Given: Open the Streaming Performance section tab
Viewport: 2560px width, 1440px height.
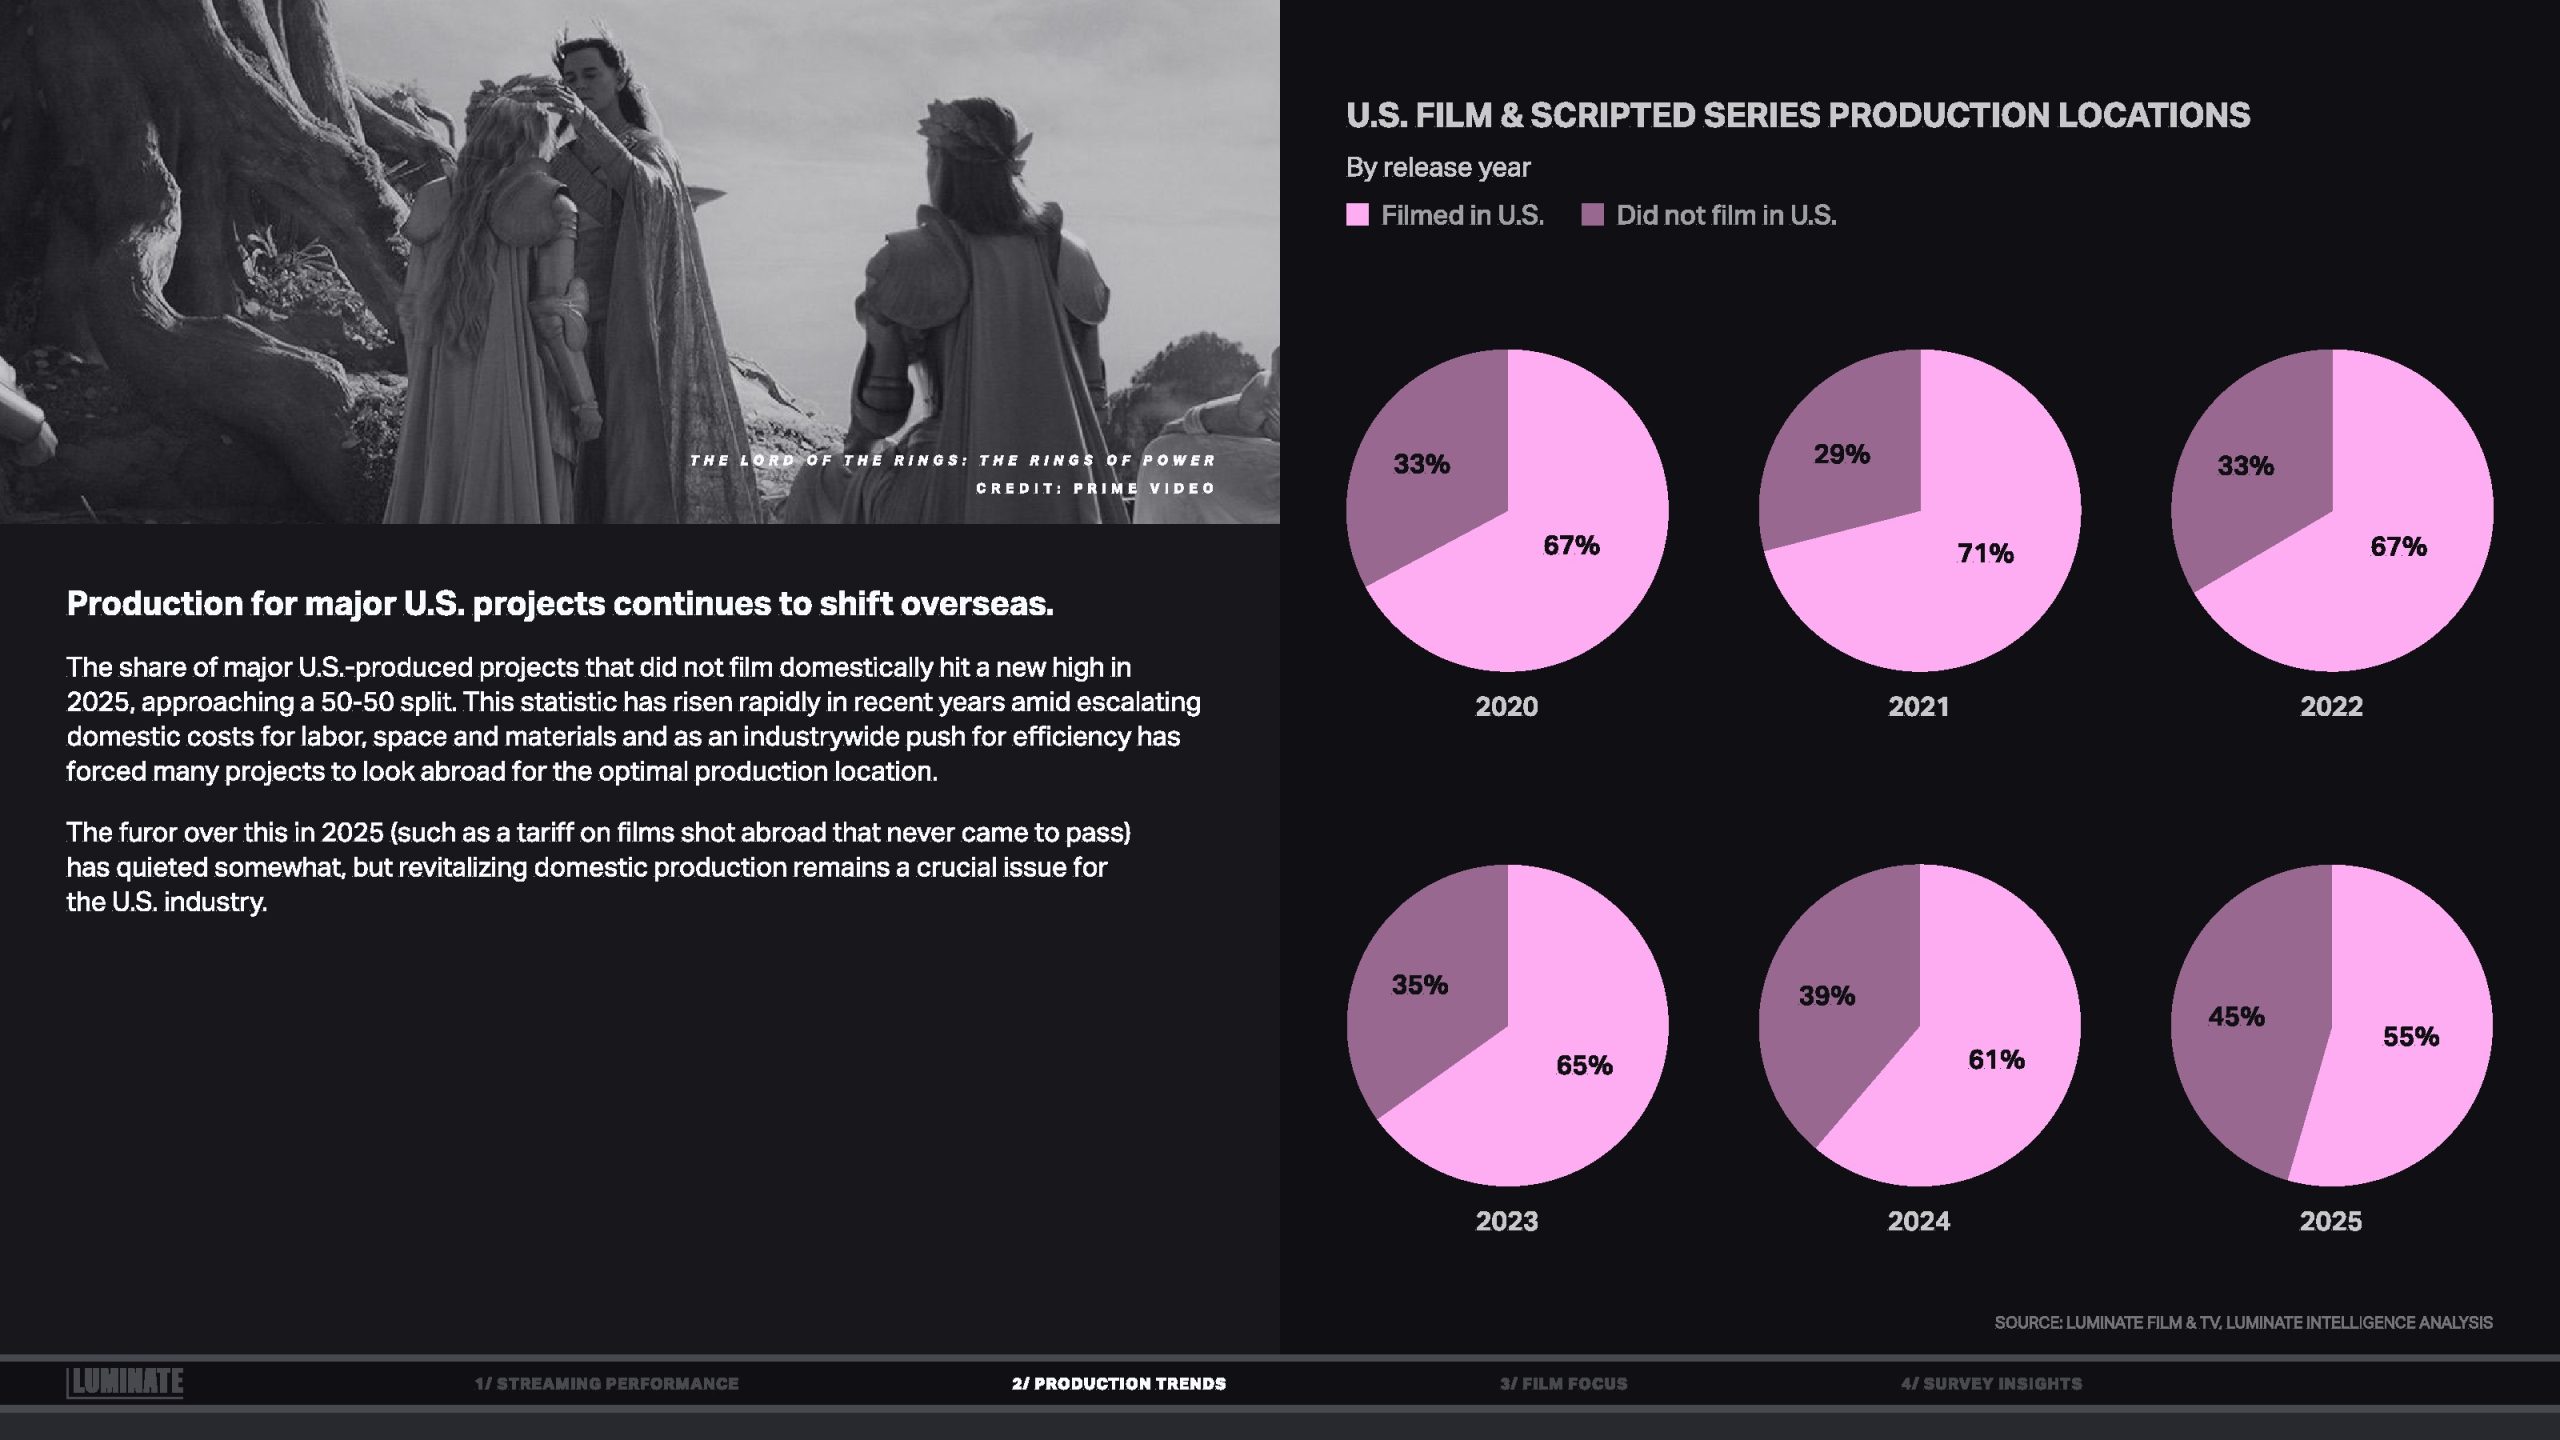Looking at the screenshot, I should [606, 1384].
